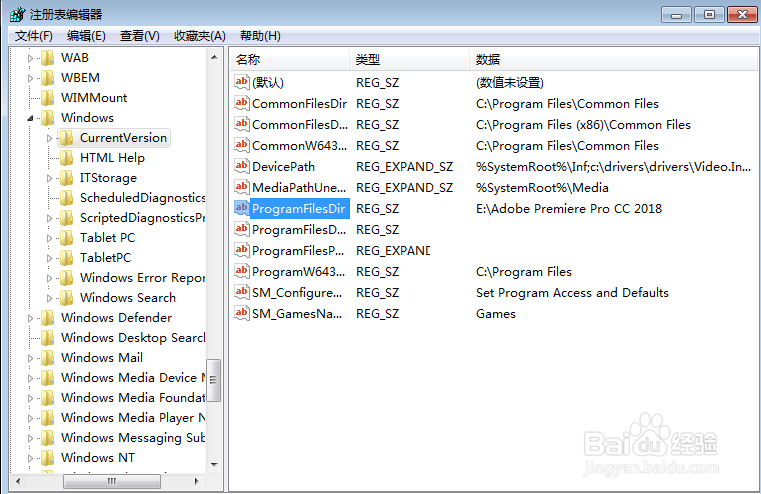Expand the Windows Media Player N key

click(30, 418)
